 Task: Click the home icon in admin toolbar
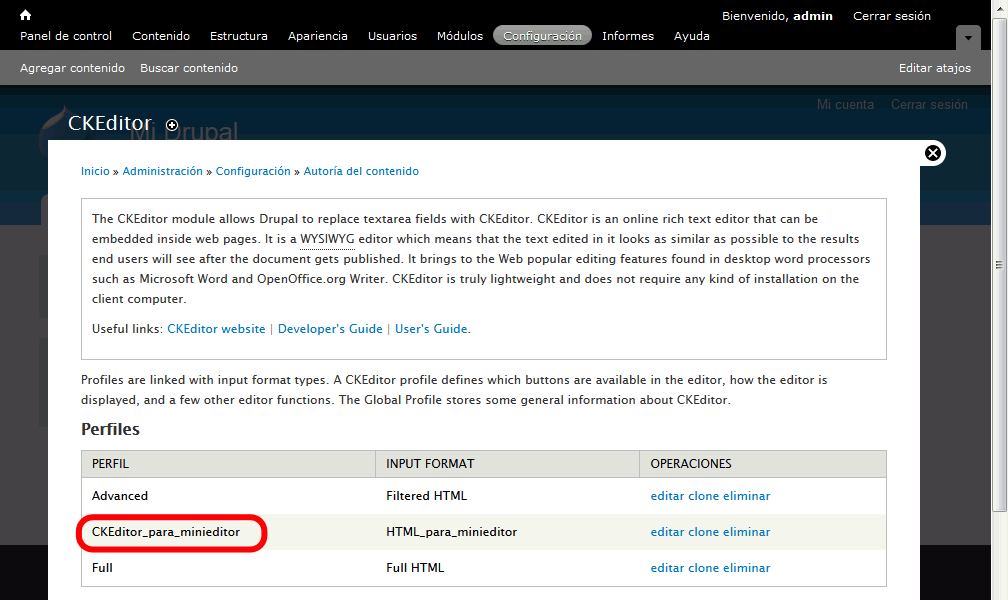(x=26, y=15)
